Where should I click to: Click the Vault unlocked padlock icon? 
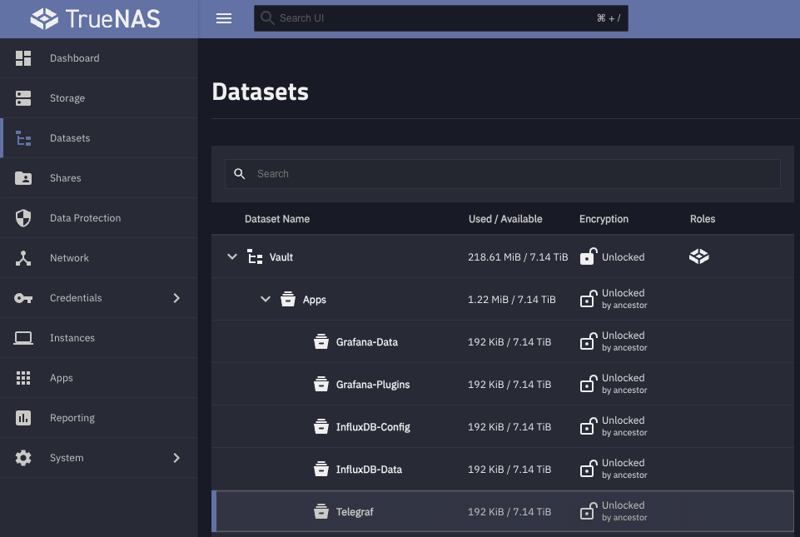(x=588, y=257)
